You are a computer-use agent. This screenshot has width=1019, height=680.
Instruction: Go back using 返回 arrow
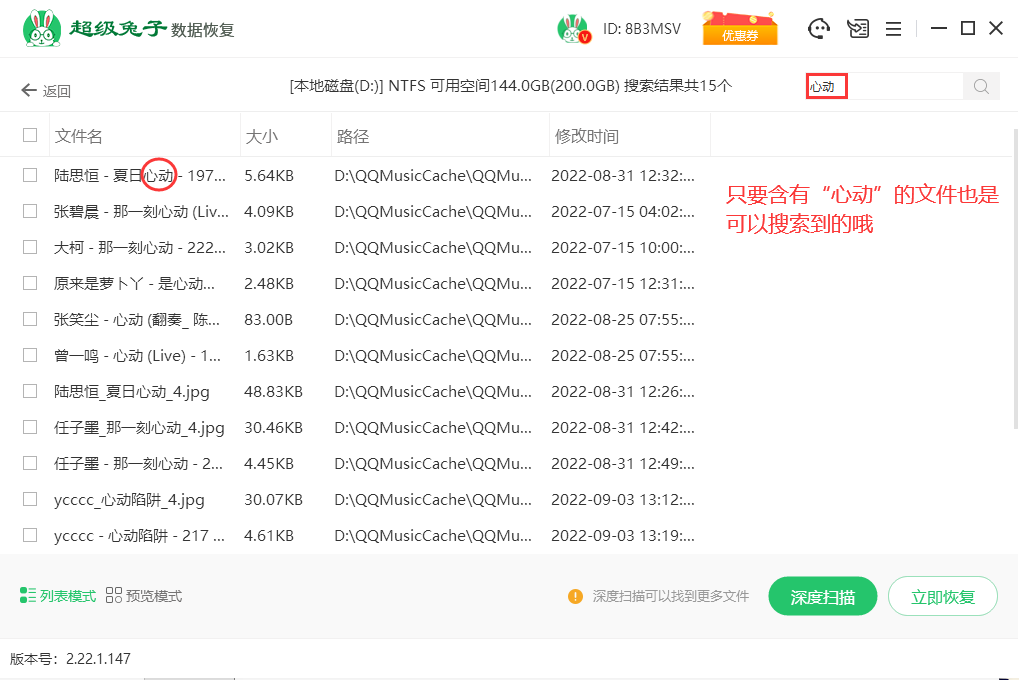(46, 91)
